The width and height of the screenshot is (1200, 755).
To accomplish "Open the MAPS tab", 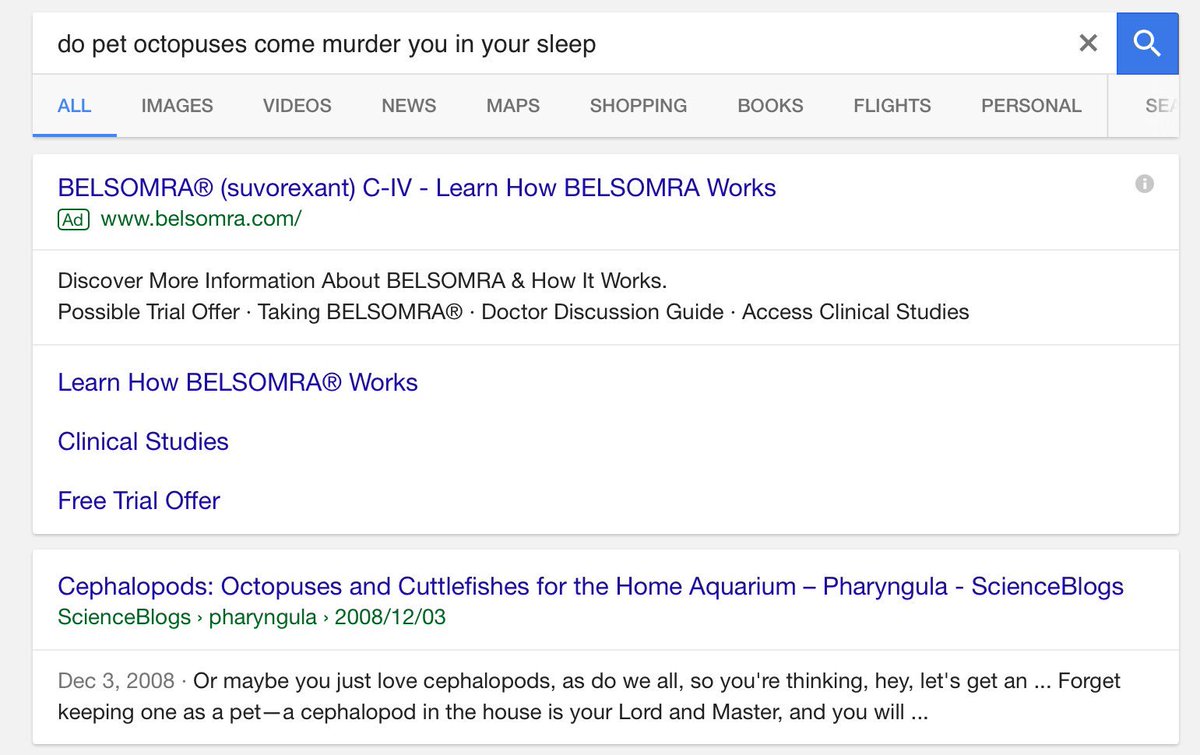I will point(513,105).
